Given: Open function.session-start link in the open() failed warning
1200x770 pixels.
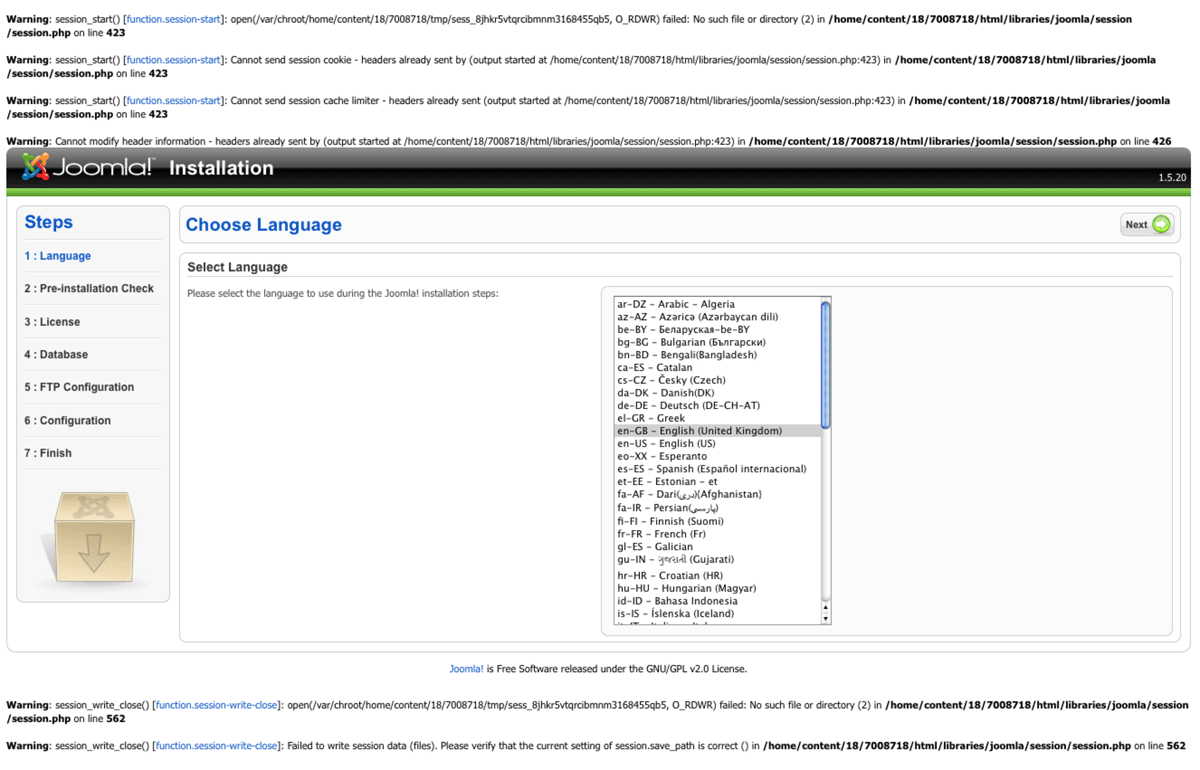Looking at the screenshot, I should click(173, 19).
